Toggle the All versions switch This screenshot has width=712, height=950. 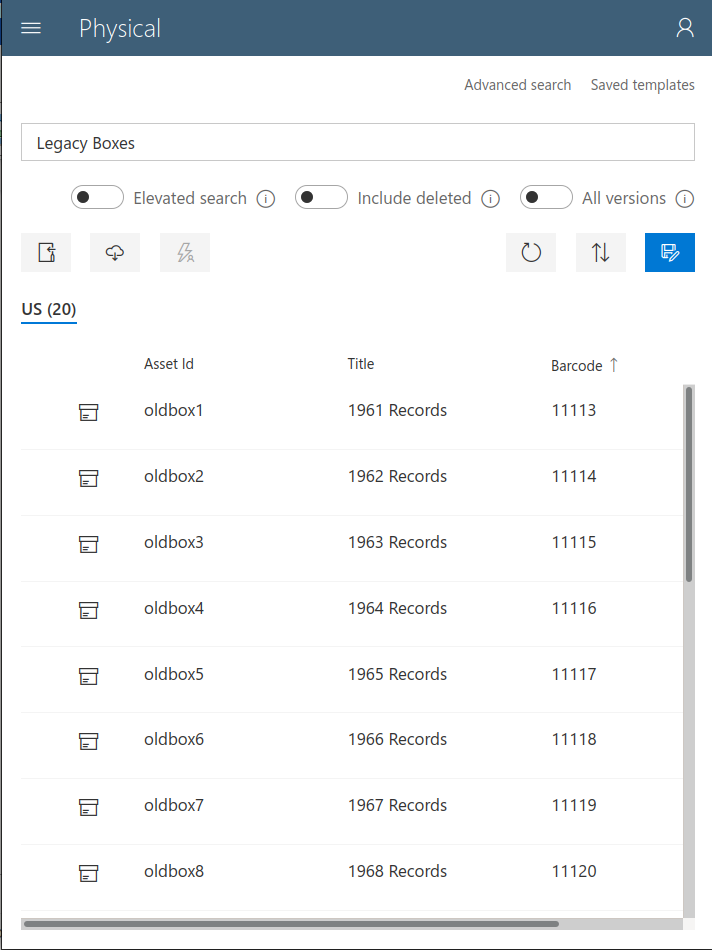(x=546, y=197)
